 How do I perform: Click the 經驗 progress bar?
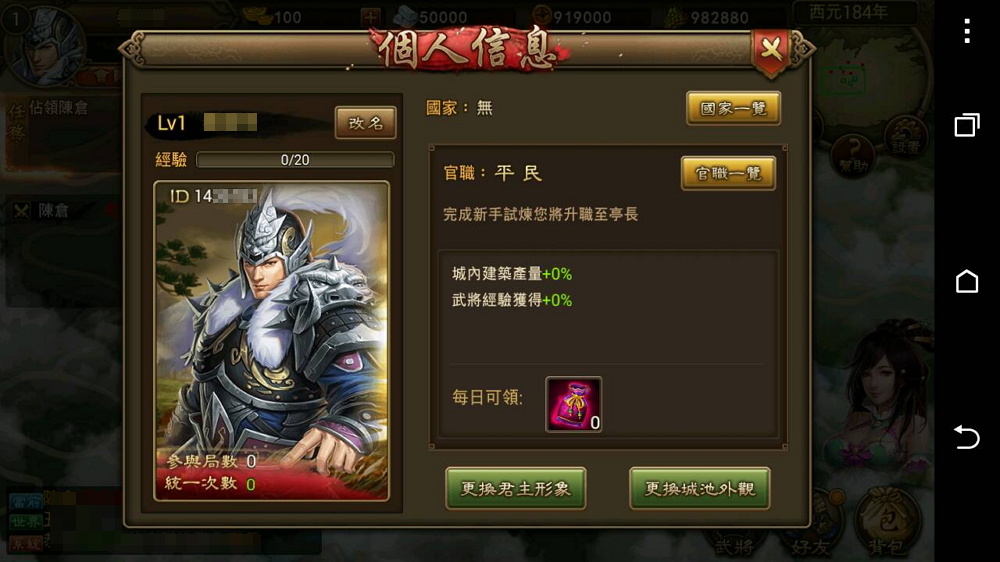295,159
